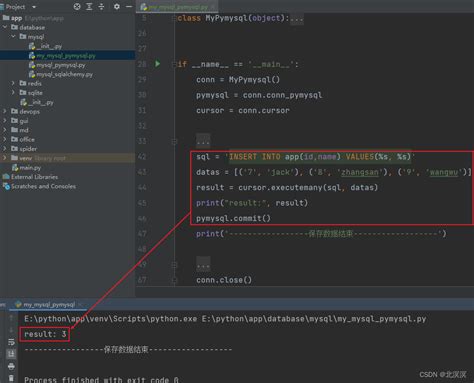Open Project panel settings gear

pos(117,6)
